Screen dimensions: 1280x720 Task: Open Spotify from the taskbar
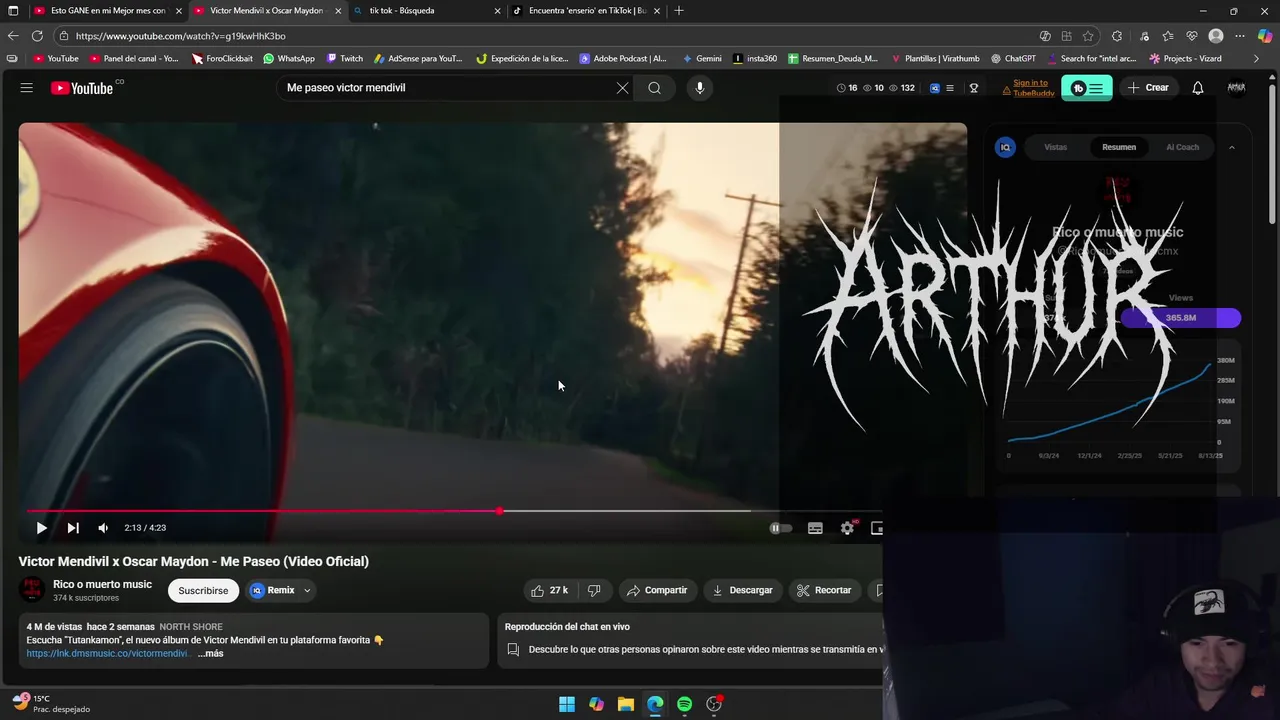(x=684, y=704)
